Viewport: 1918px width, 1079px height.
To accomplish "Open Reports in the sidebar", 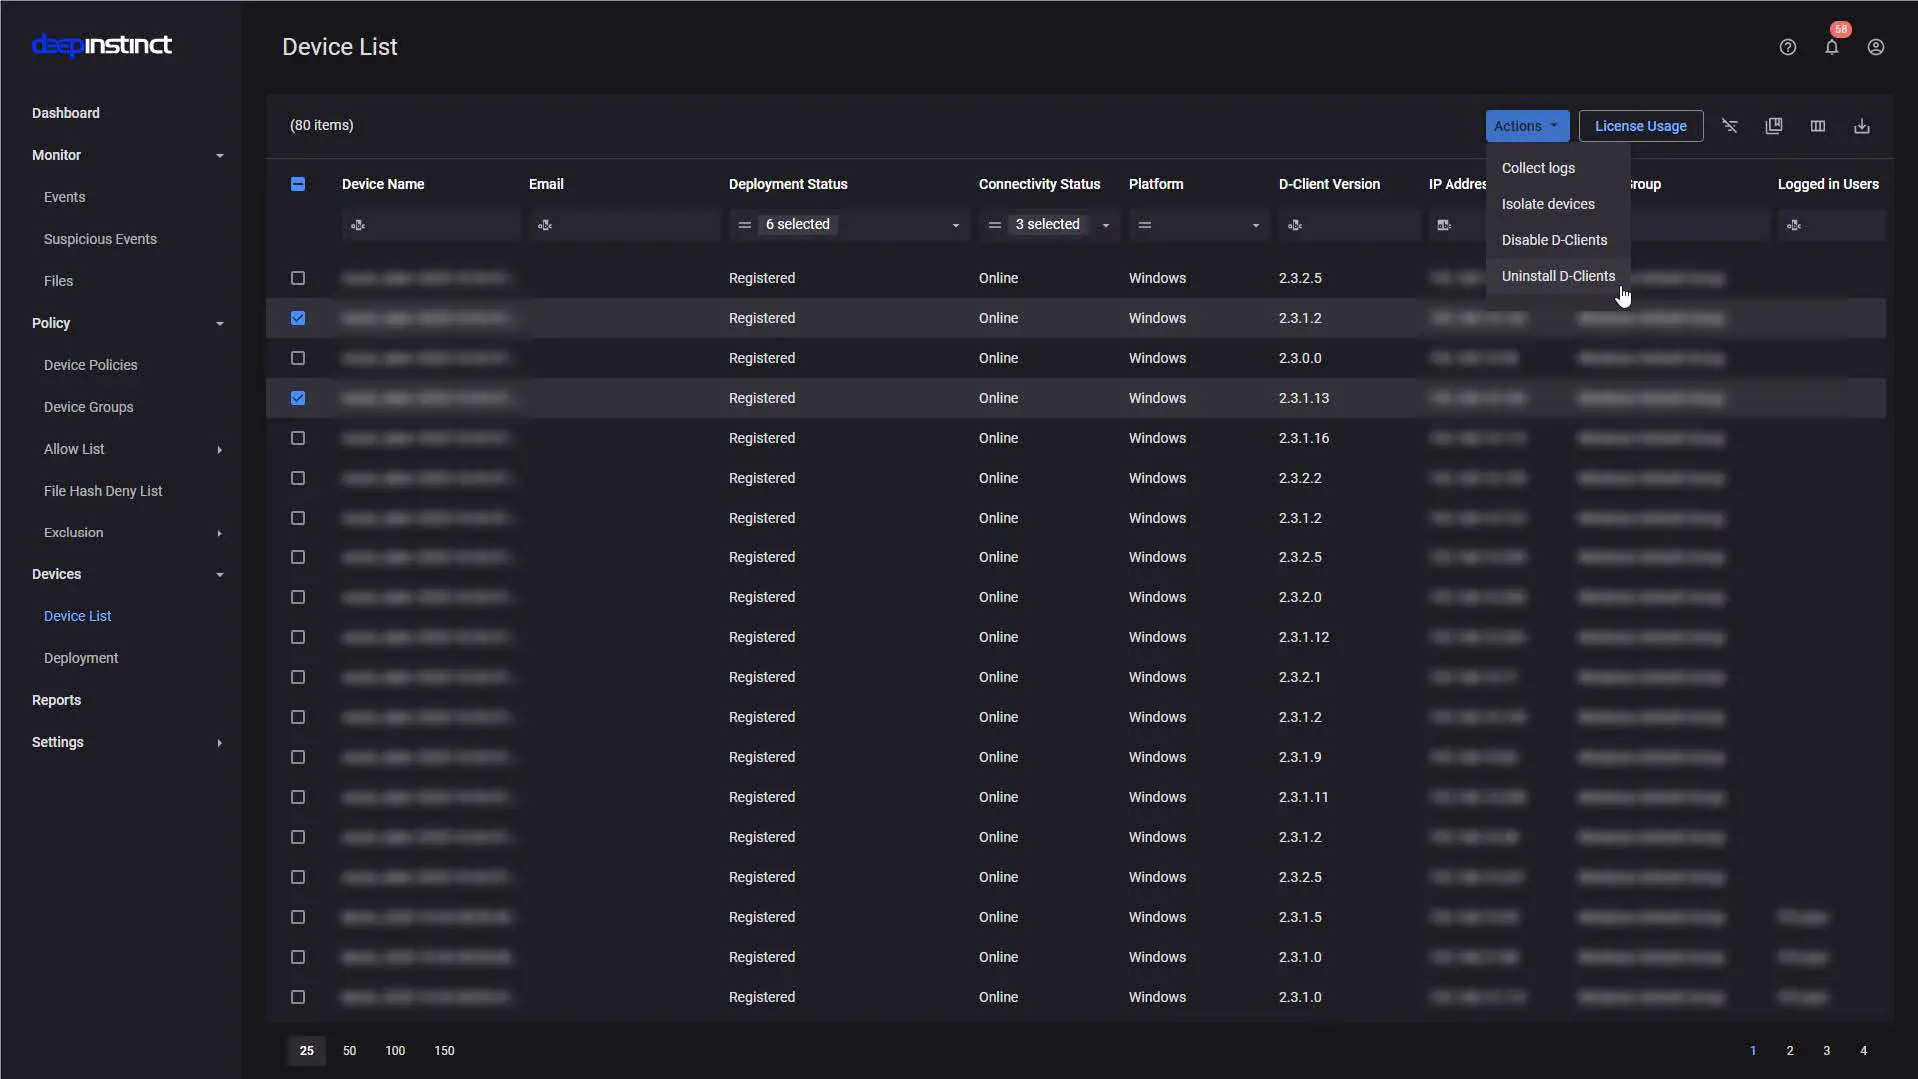I will (56, 700).
